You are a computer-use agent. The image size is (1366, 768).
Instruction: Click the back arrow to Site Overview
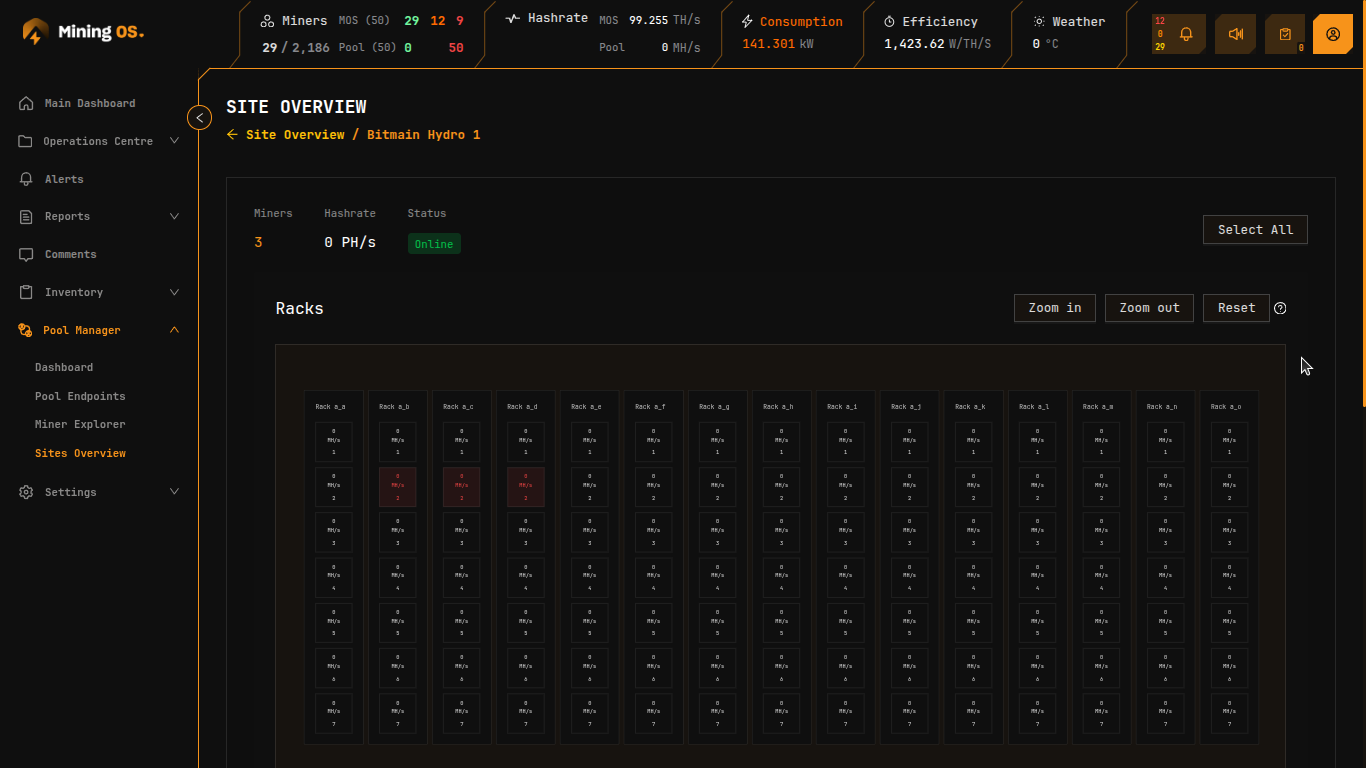pos(232,135)
